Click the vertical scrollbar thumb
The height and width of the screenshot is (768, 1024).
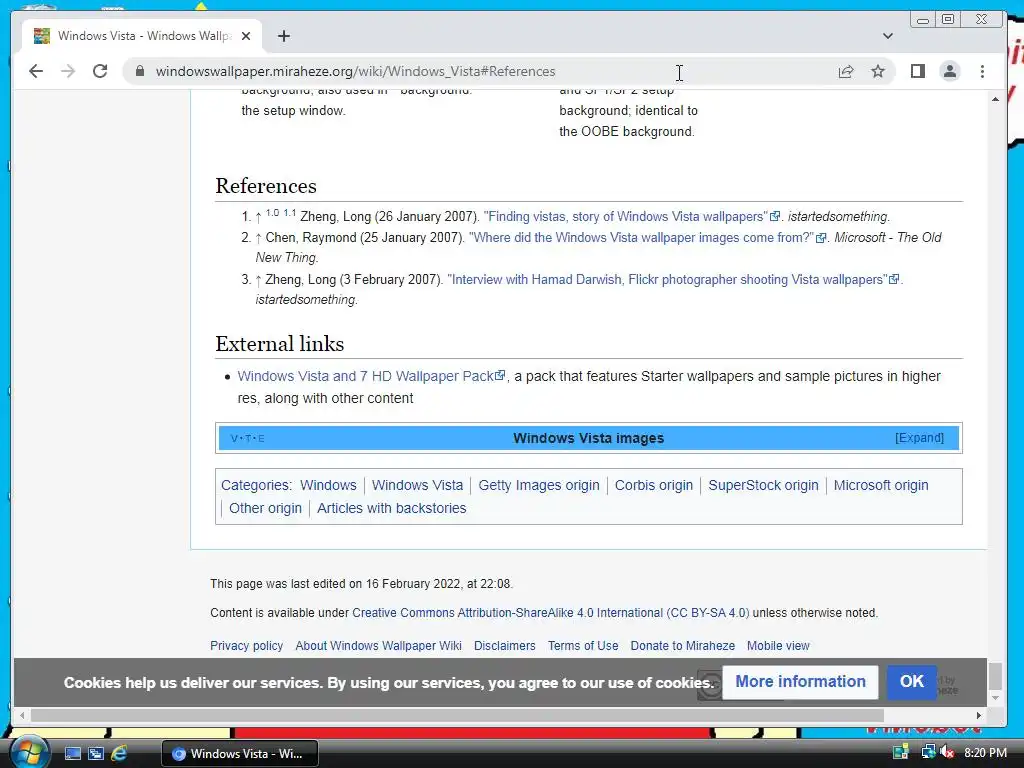(x=995, y=676)
